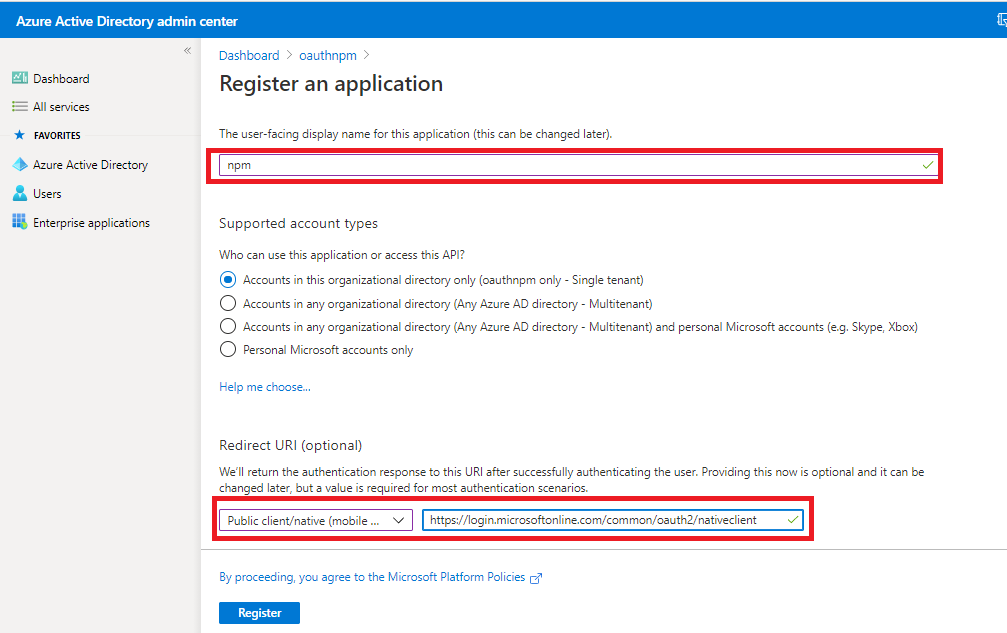
Task: Click the Users person icon
Action: point(19,194)
